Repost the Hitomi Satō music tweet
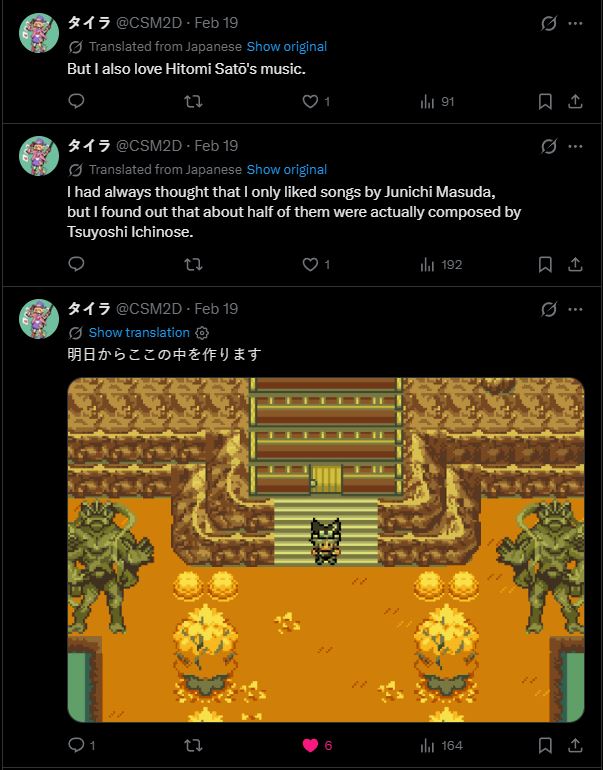The width and height of the screenshot is (603, 770). click(x=193, y=101)
